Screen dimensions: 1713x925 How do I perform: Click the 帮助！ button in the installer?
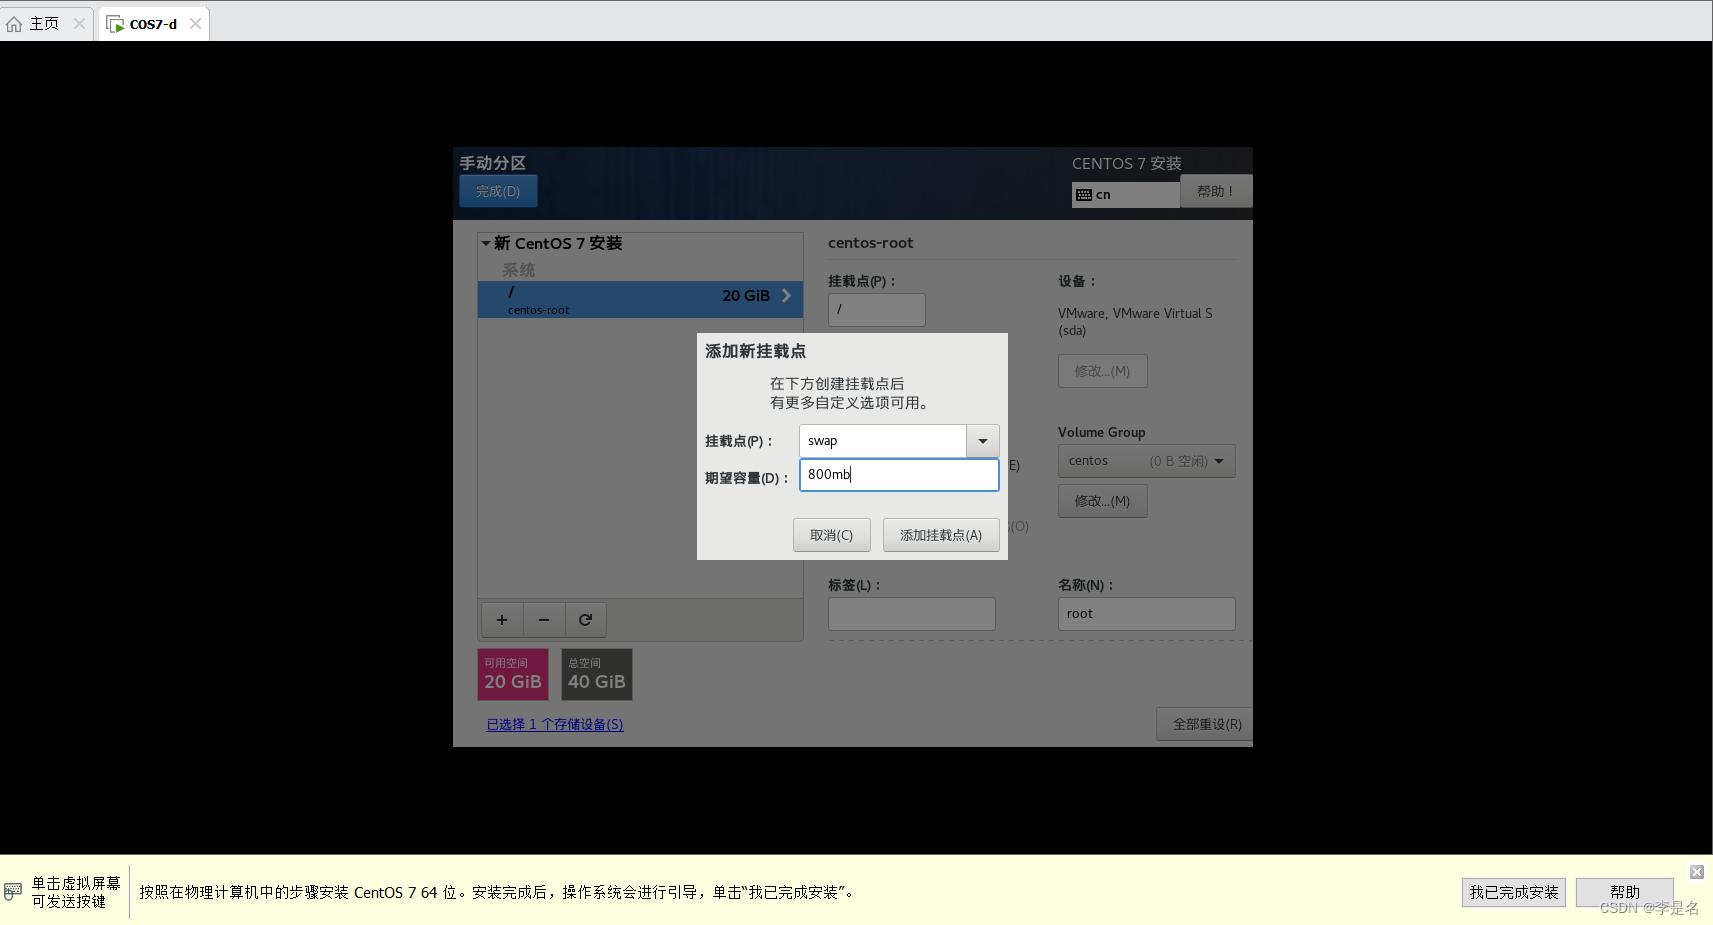pyautogui.click(x=1216, y=191)
